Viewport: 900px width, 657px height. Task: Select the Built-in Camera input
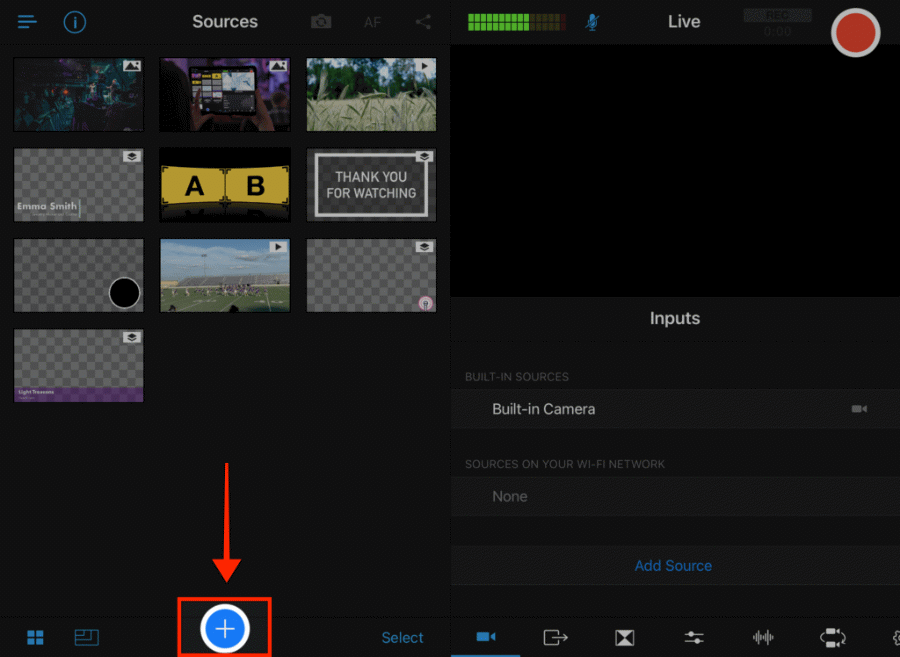pyautogui.click(x=675, y=409)
